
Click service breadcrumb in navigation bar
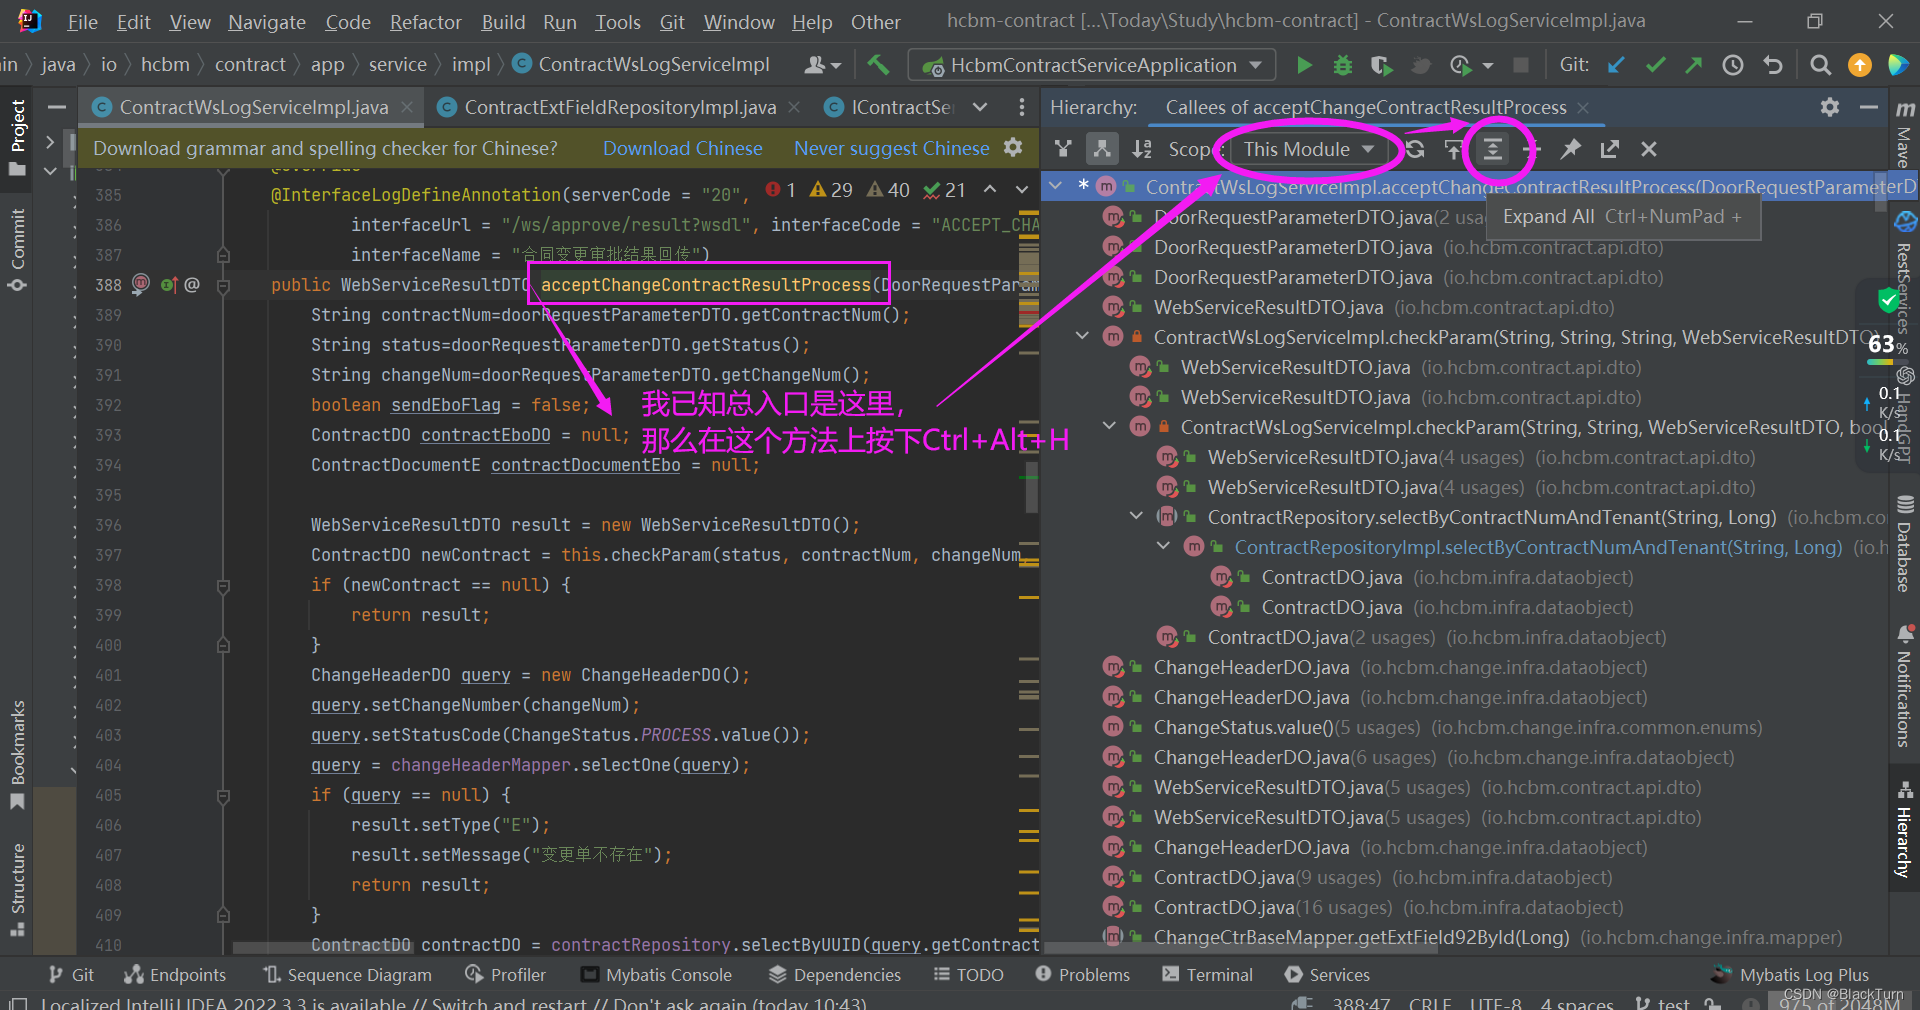(x=397, y=65)
